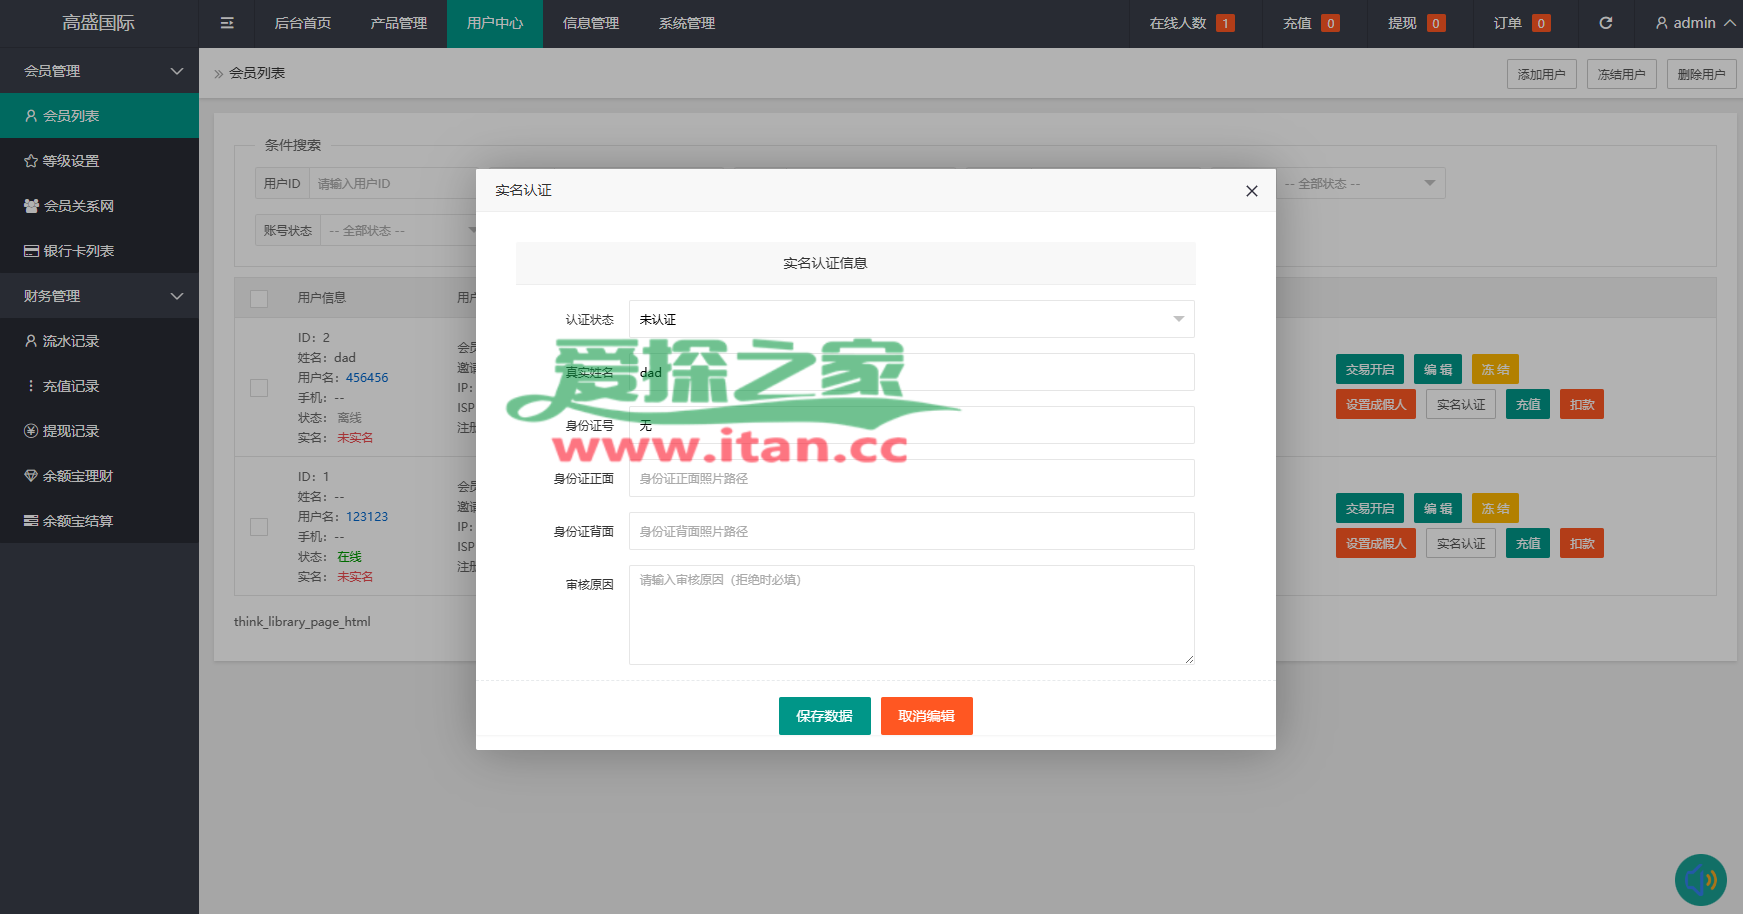Check the checkbox for user ID 2
Image resolution: width=1743 pixels, height=914 pixels.
[x=259, y=388]
